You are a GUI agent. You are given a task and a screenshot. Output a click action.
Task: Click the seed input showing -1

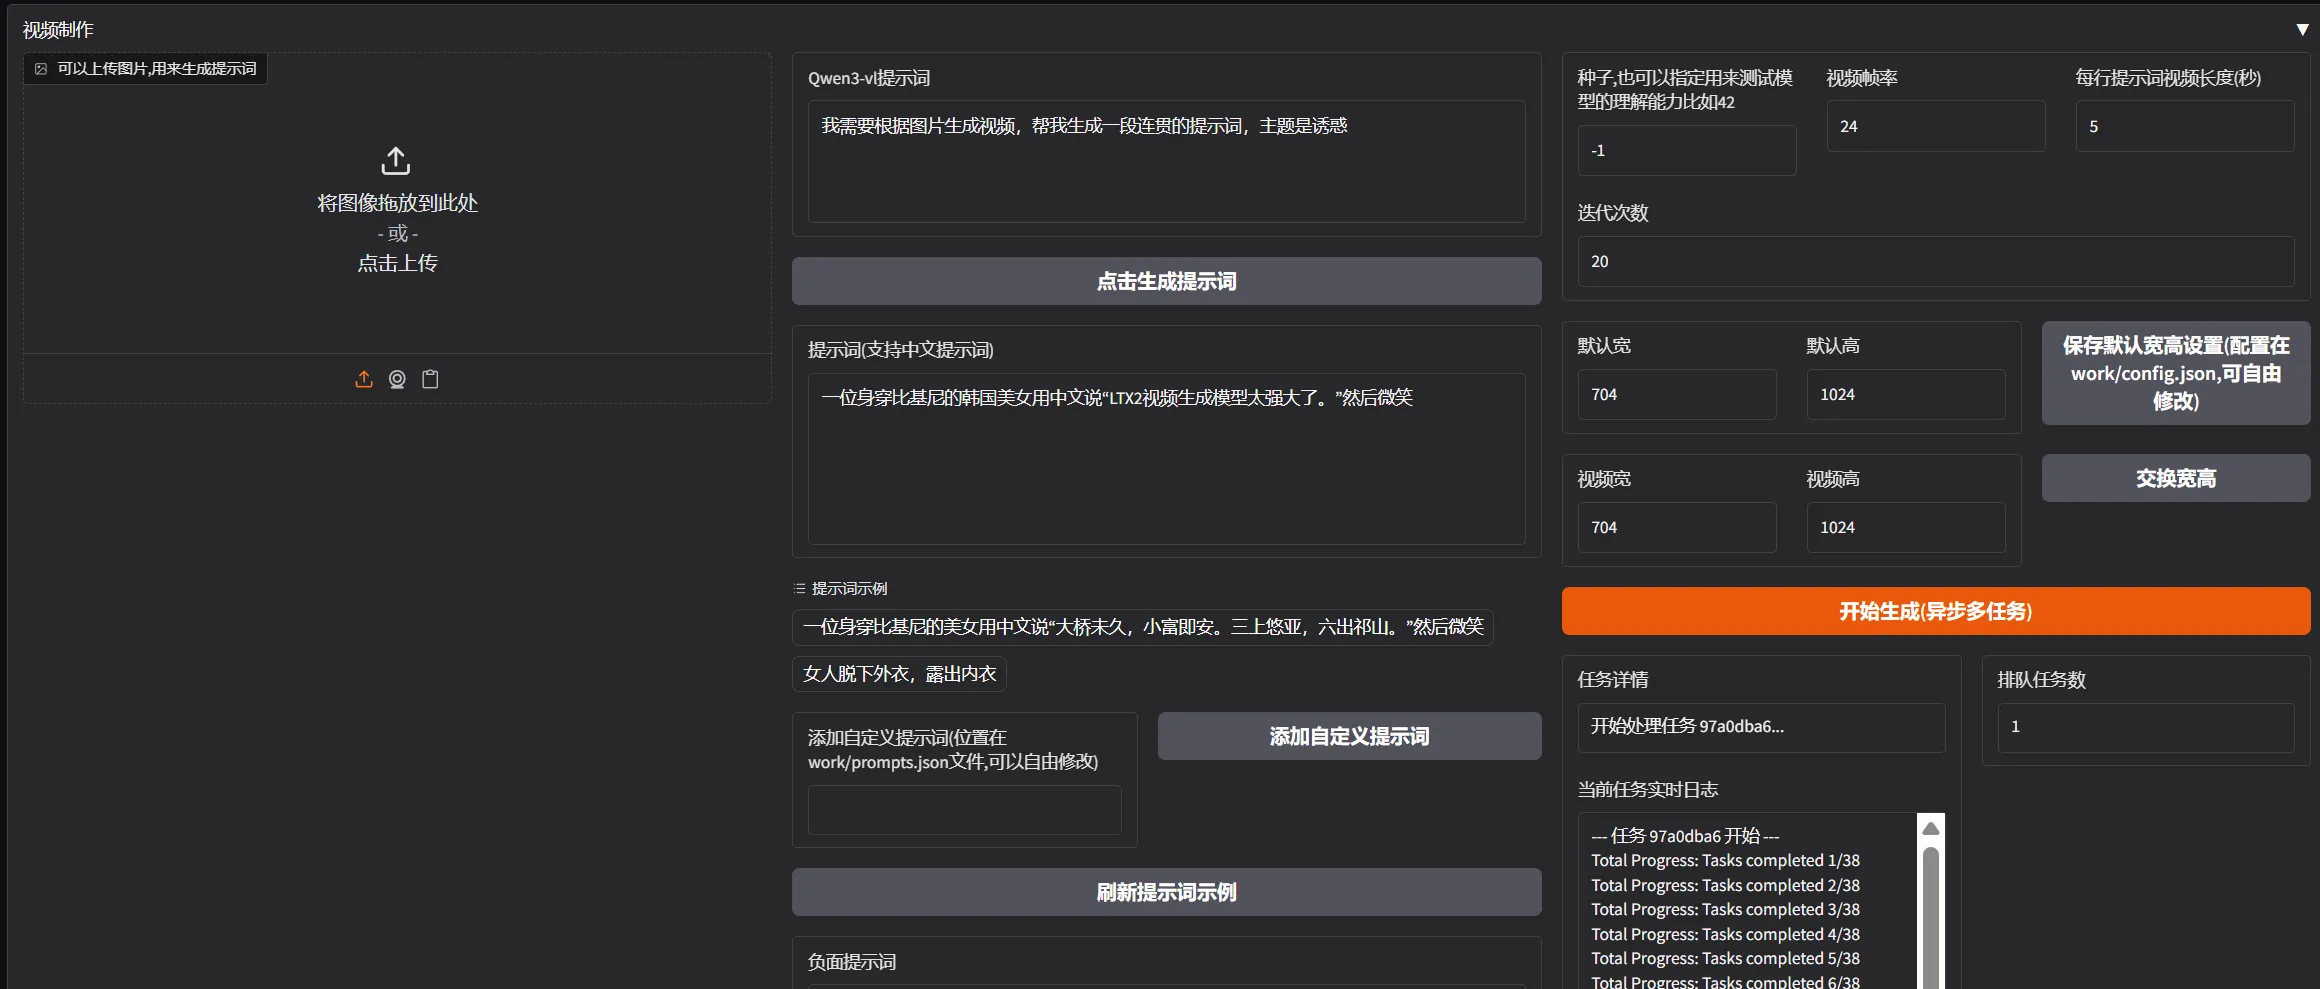coord(1687,150)
